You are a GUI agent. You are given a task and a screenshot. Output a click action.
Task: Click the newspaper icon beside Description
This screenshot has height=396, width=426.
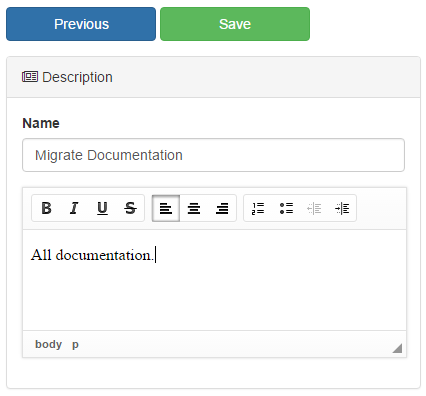pos(30,77)
